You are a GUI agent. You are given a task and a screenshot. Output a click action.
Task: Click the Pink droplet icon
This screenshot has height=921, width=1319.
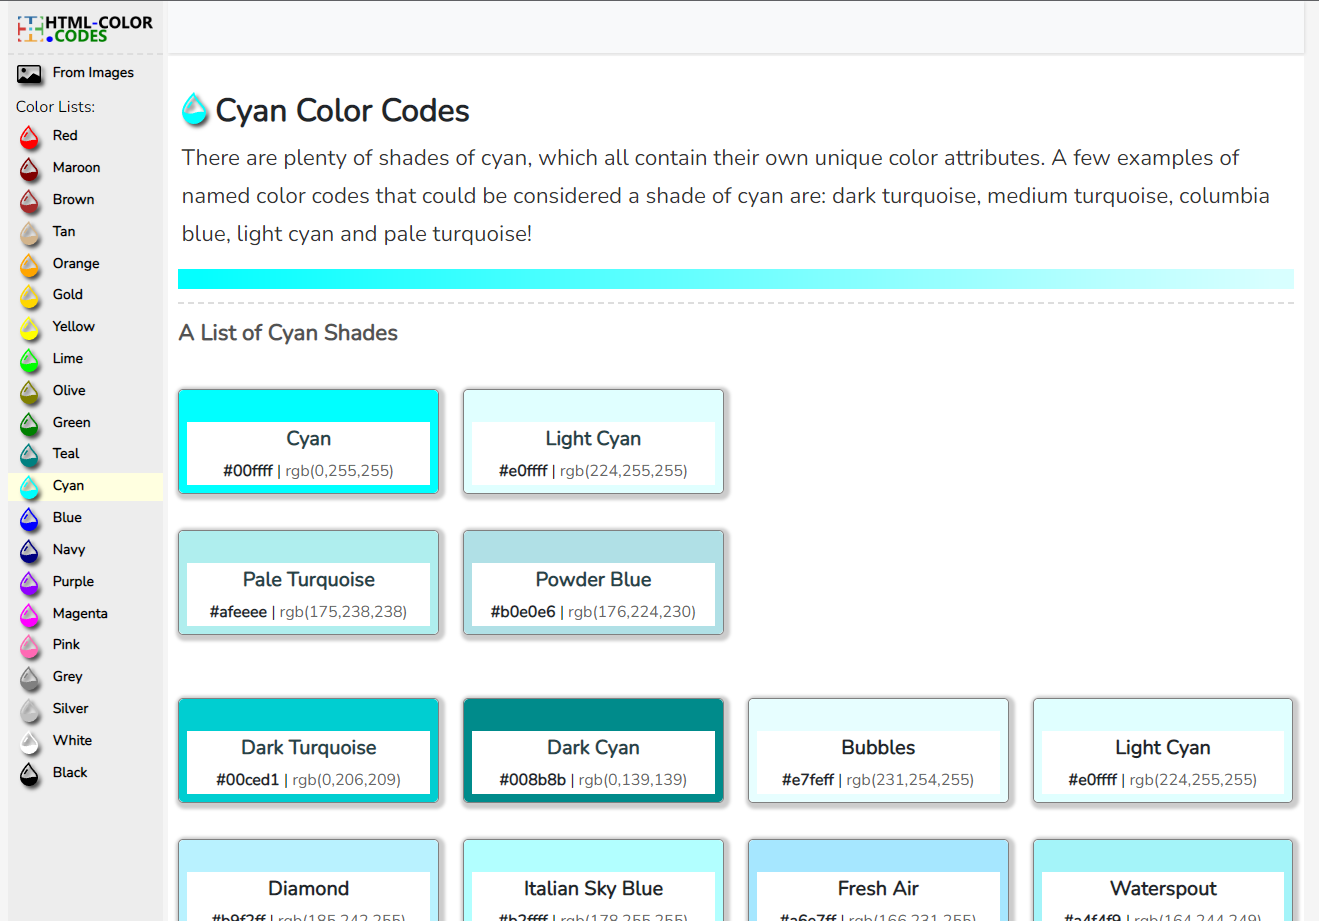[30, 646]
